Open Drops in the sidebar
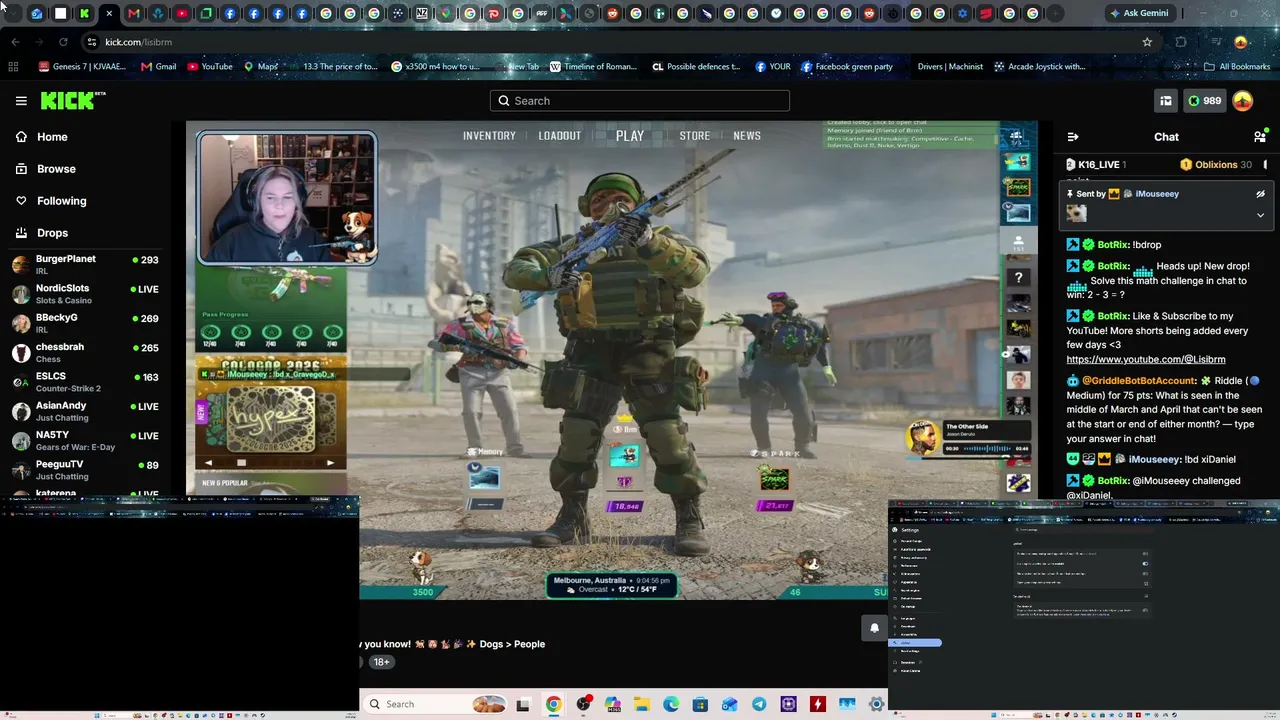The width and height of the screenshot is (1280, 720). (52, 233)
